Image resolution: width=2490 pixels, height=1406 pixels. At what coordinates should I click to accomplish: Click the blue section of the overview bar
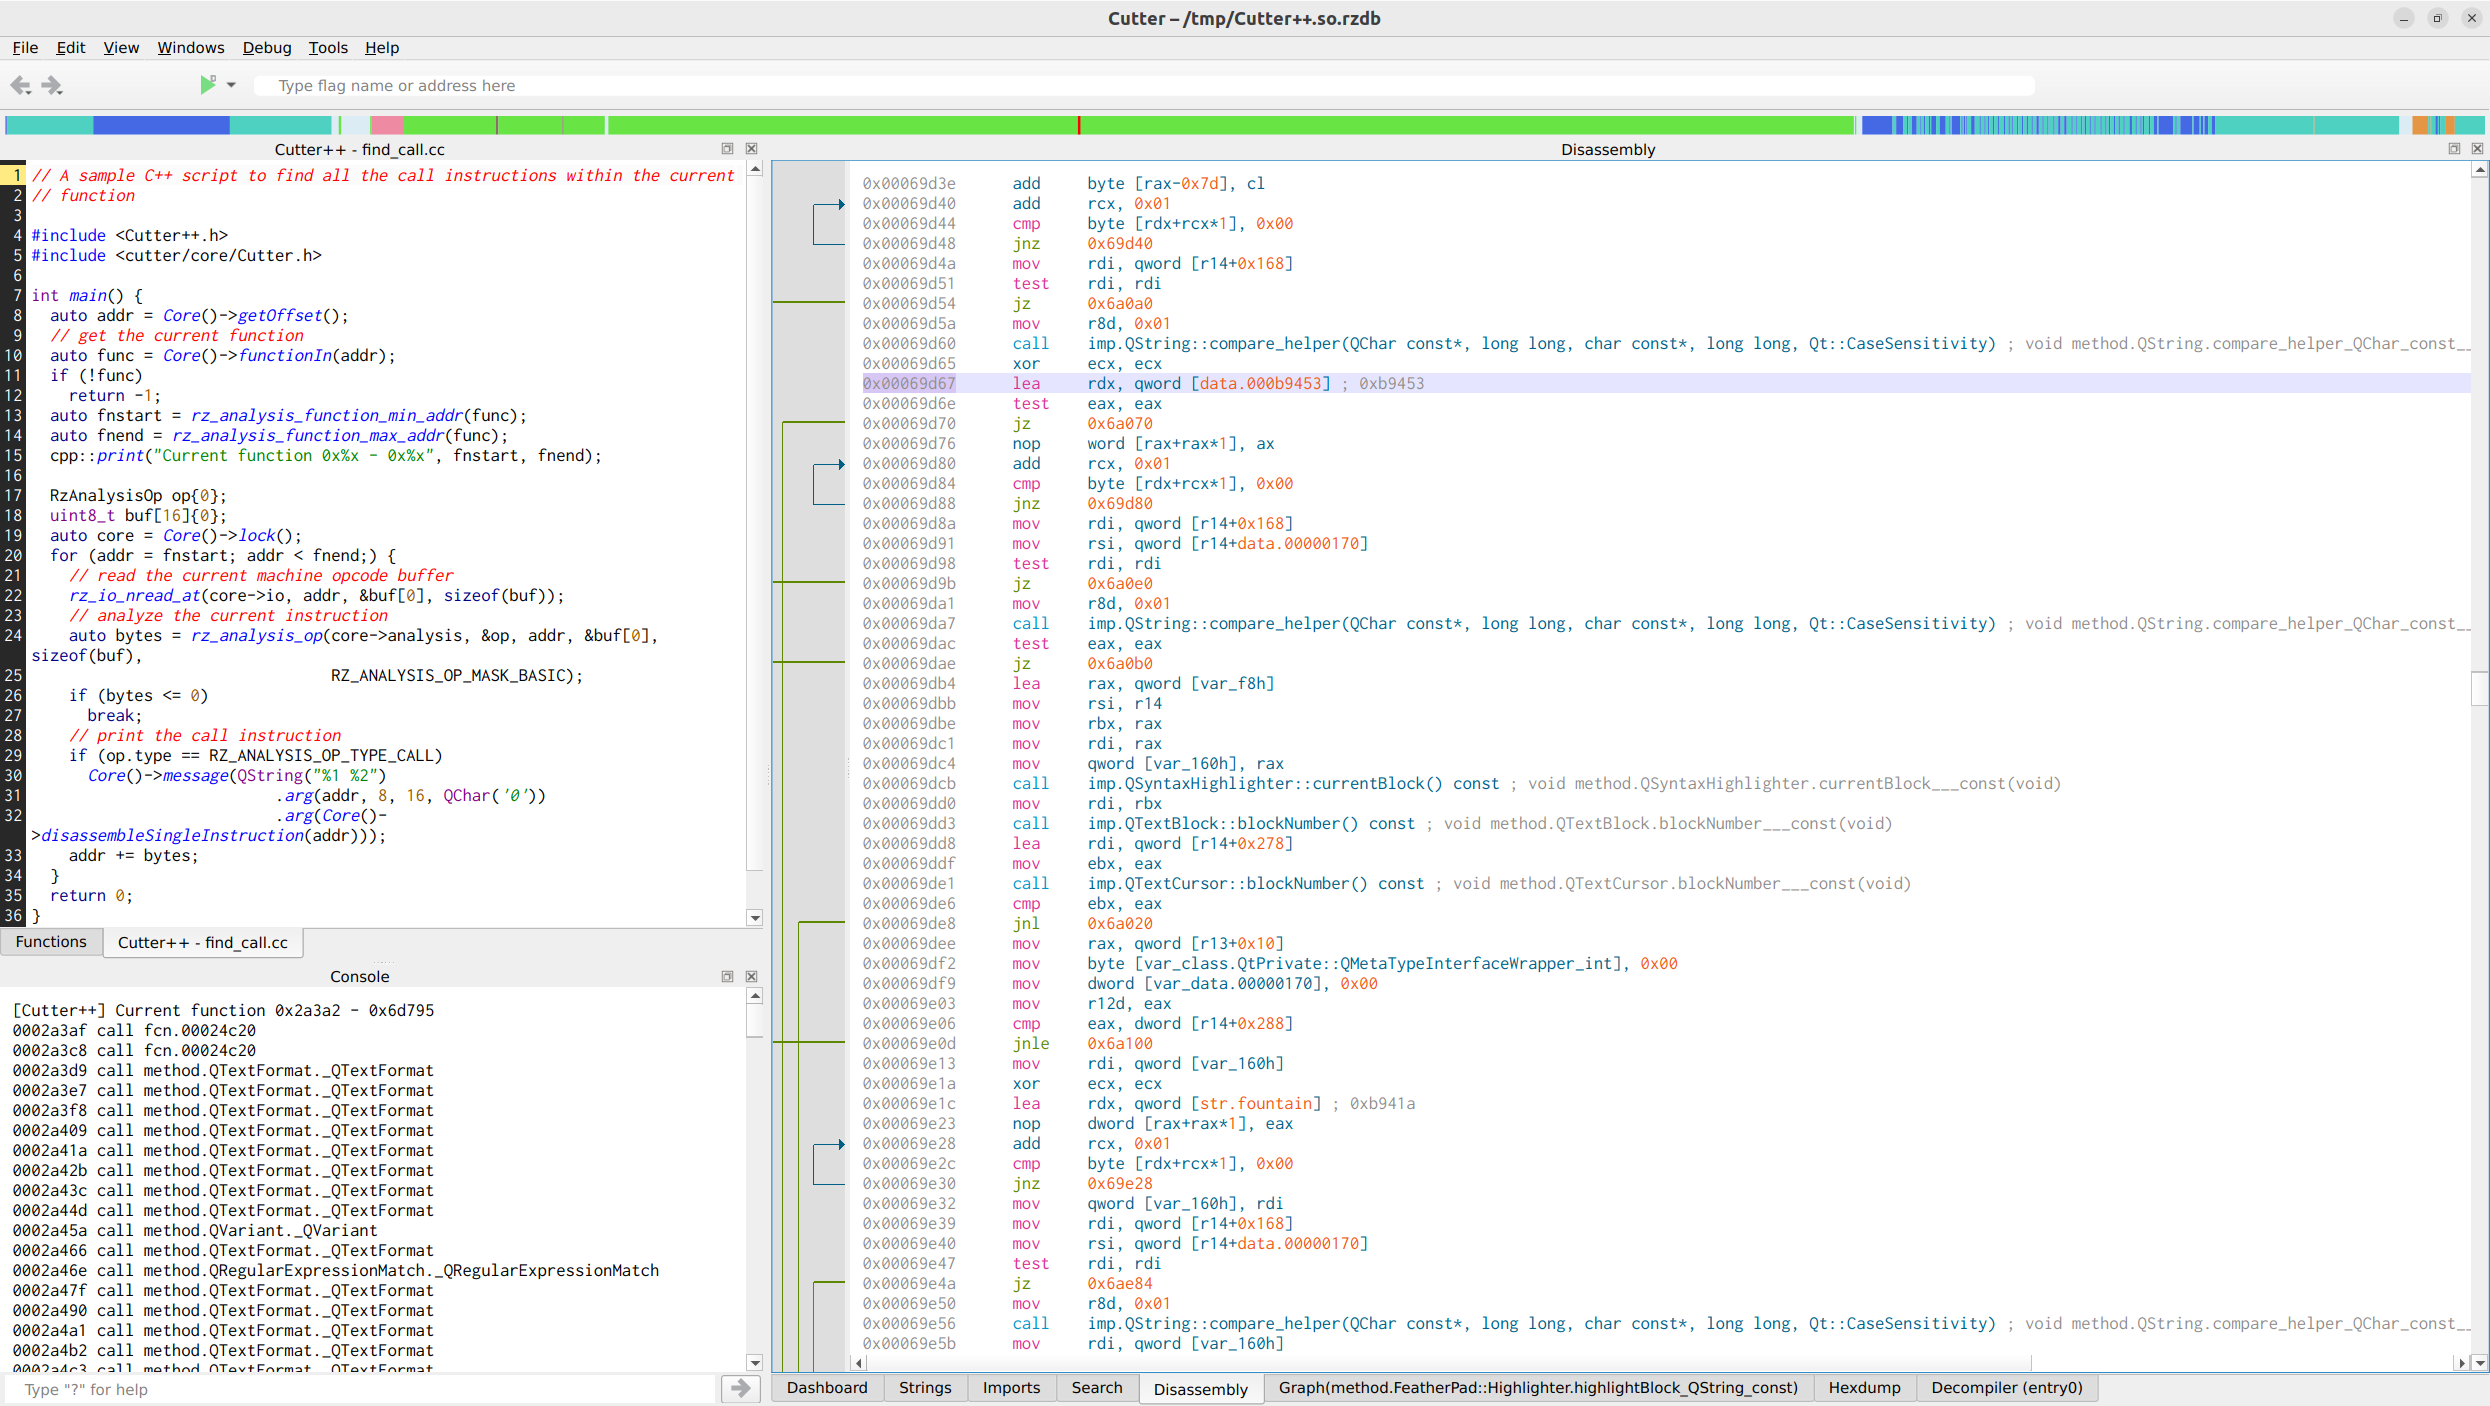point(161,125)
